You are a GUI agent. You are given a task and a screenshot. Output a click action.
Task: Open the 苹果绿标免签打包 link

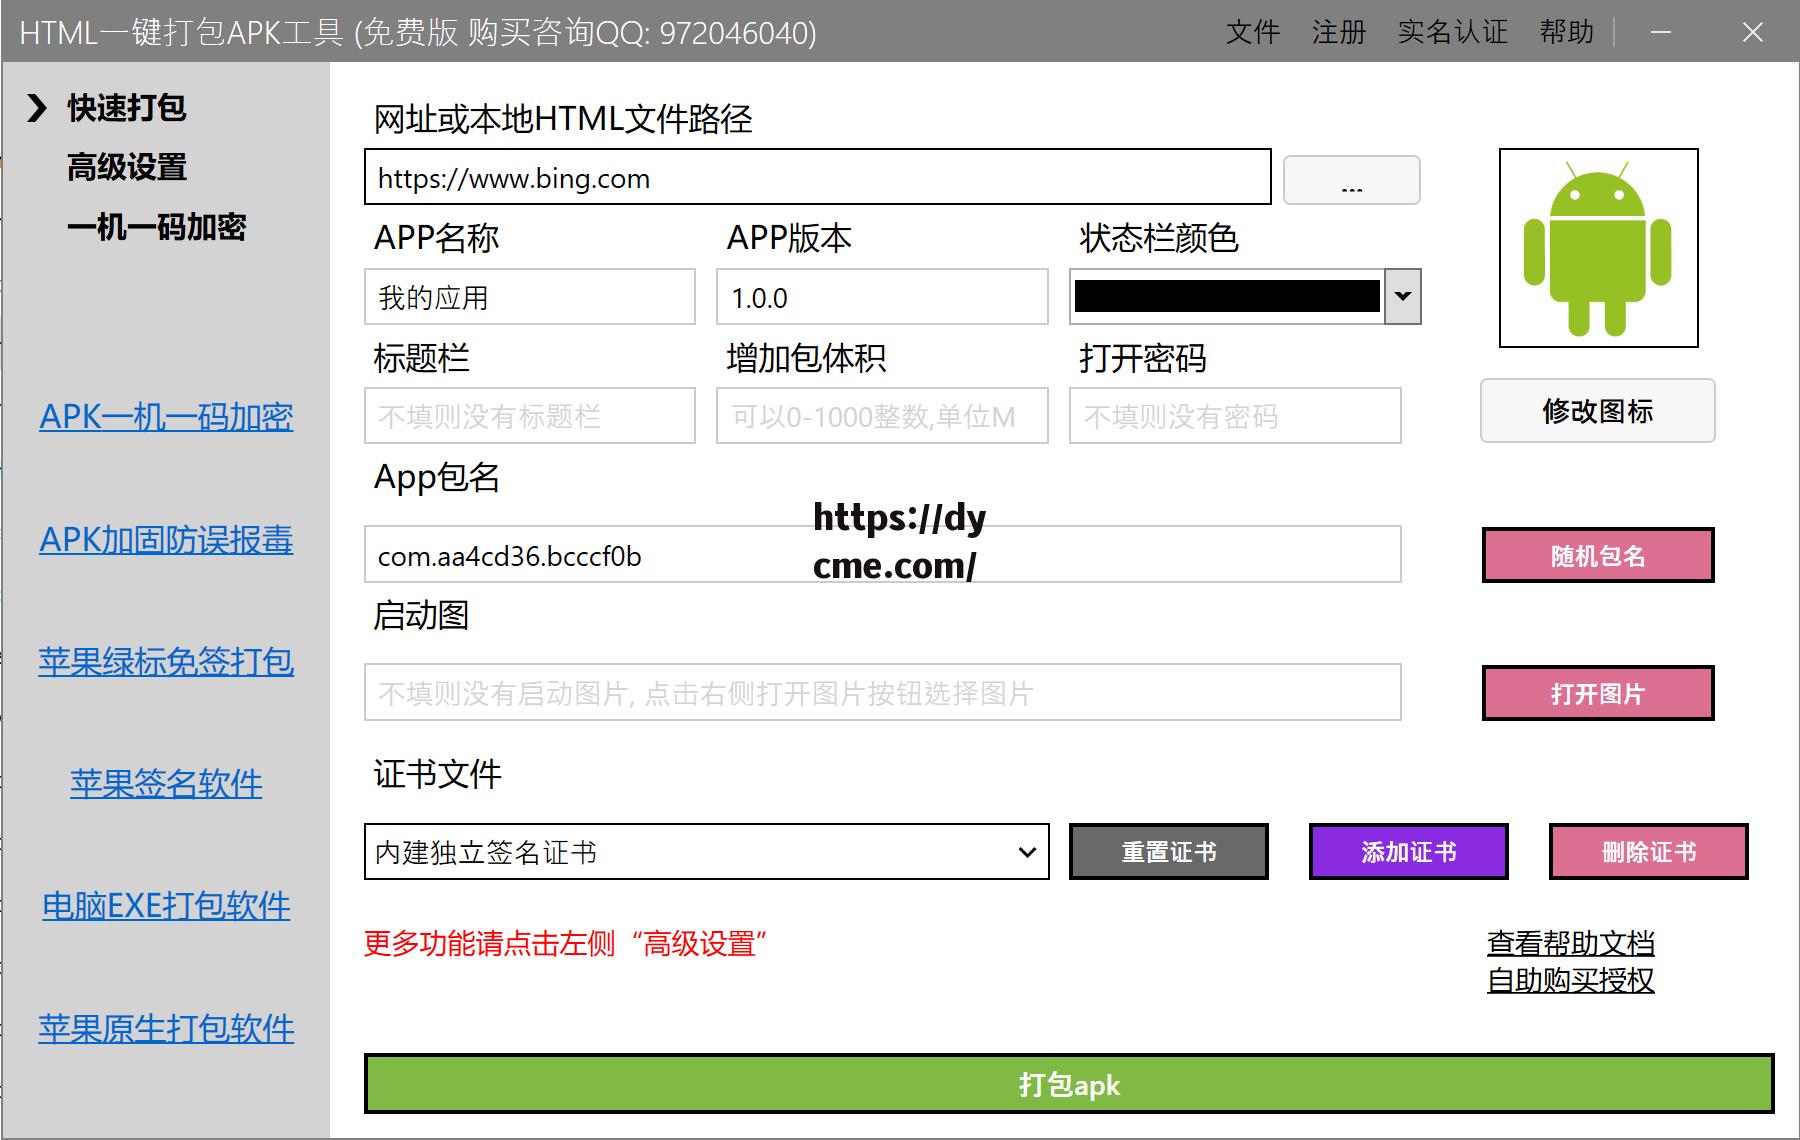click(166, 661)
